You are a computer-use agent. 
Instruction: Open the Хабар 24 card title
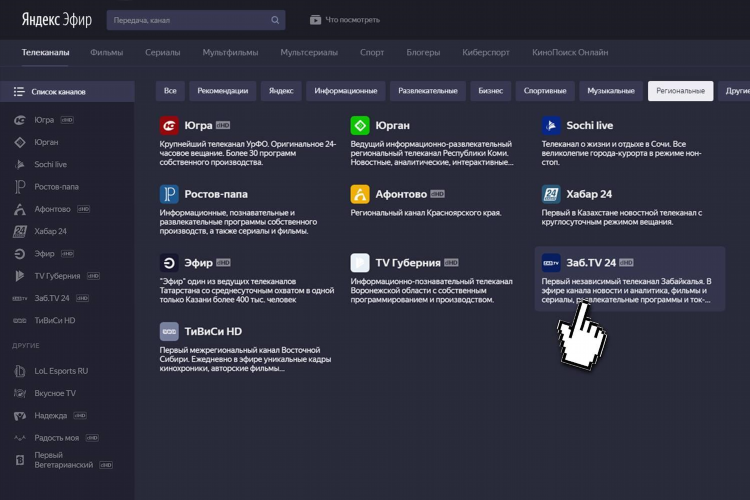tap(589, 194)
